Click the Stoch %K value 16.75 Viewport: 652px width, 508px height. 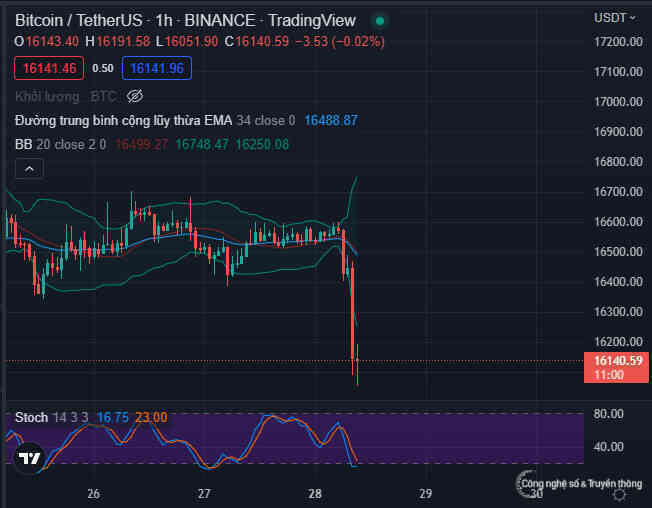pyautogui.click(x=113, y=417)
